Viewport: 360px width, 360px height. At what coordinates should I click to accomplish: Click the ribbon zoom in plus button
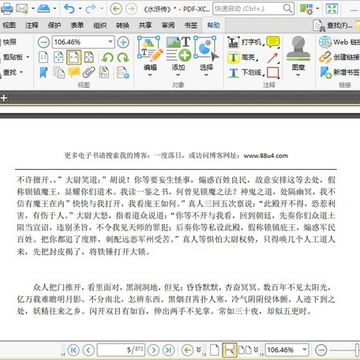(123, 42)
